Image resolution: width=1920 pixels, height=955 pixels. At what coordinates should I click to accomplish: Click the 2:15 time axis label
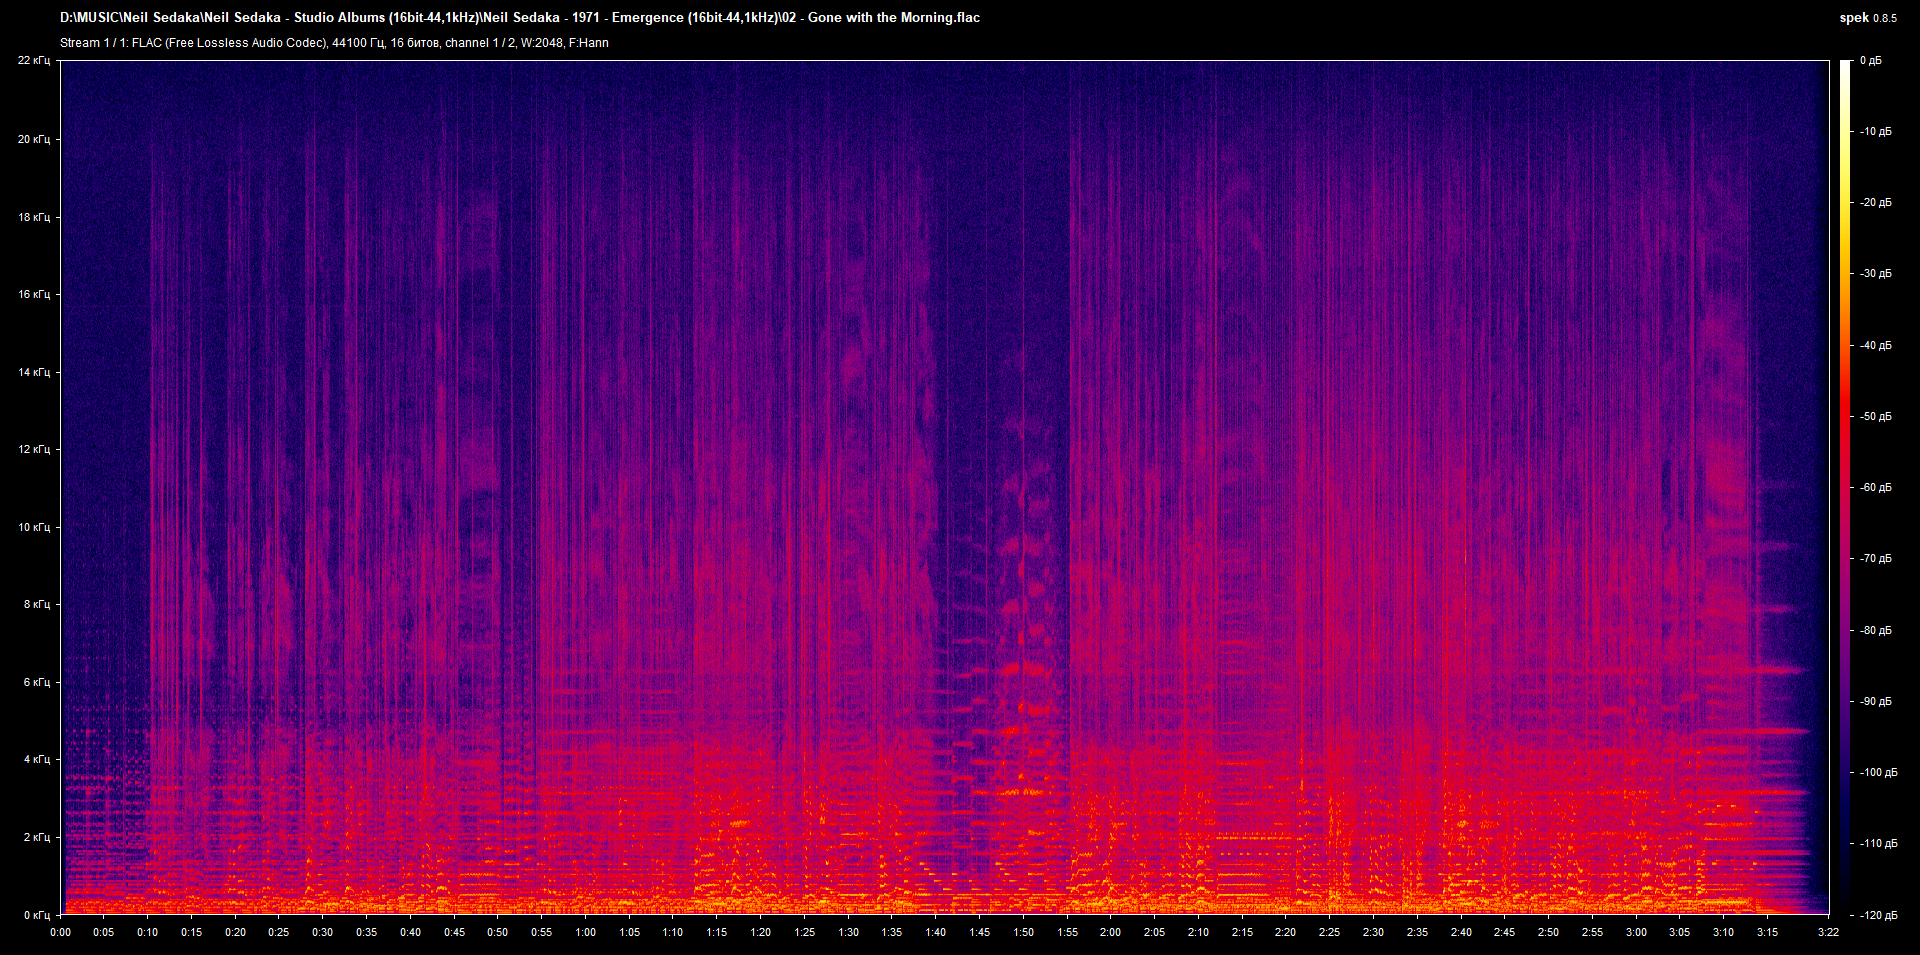[1242, 933]
